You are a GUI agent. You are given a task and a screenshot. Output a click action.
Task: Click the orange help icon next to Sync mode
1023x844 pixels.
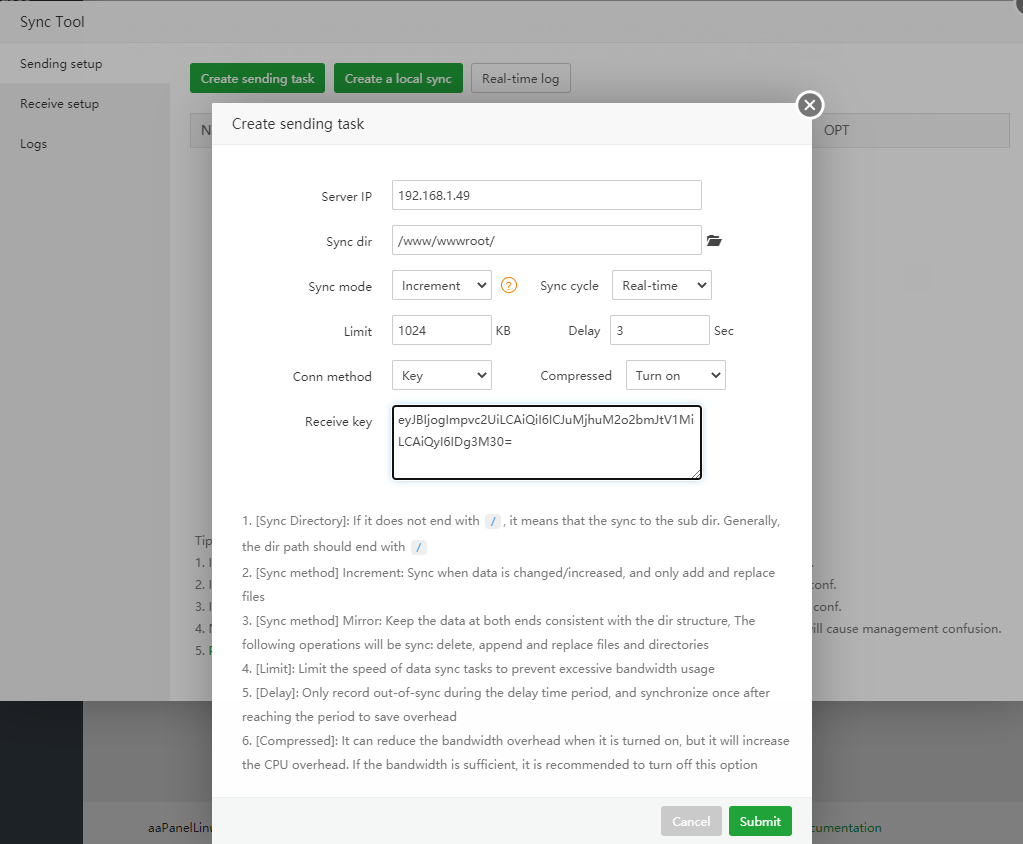(x=509, y=286)
